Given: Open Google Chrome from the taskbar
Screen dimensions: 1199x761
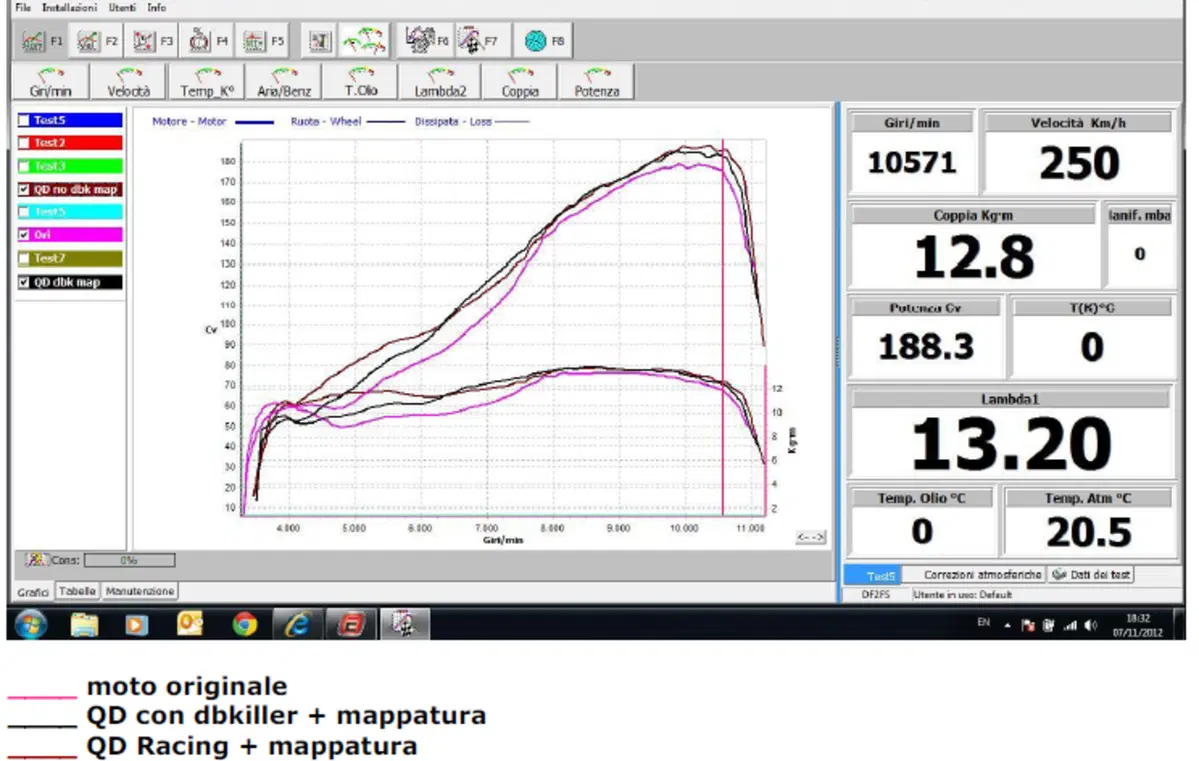Looking at the screenshot, I should pos(245,625).
